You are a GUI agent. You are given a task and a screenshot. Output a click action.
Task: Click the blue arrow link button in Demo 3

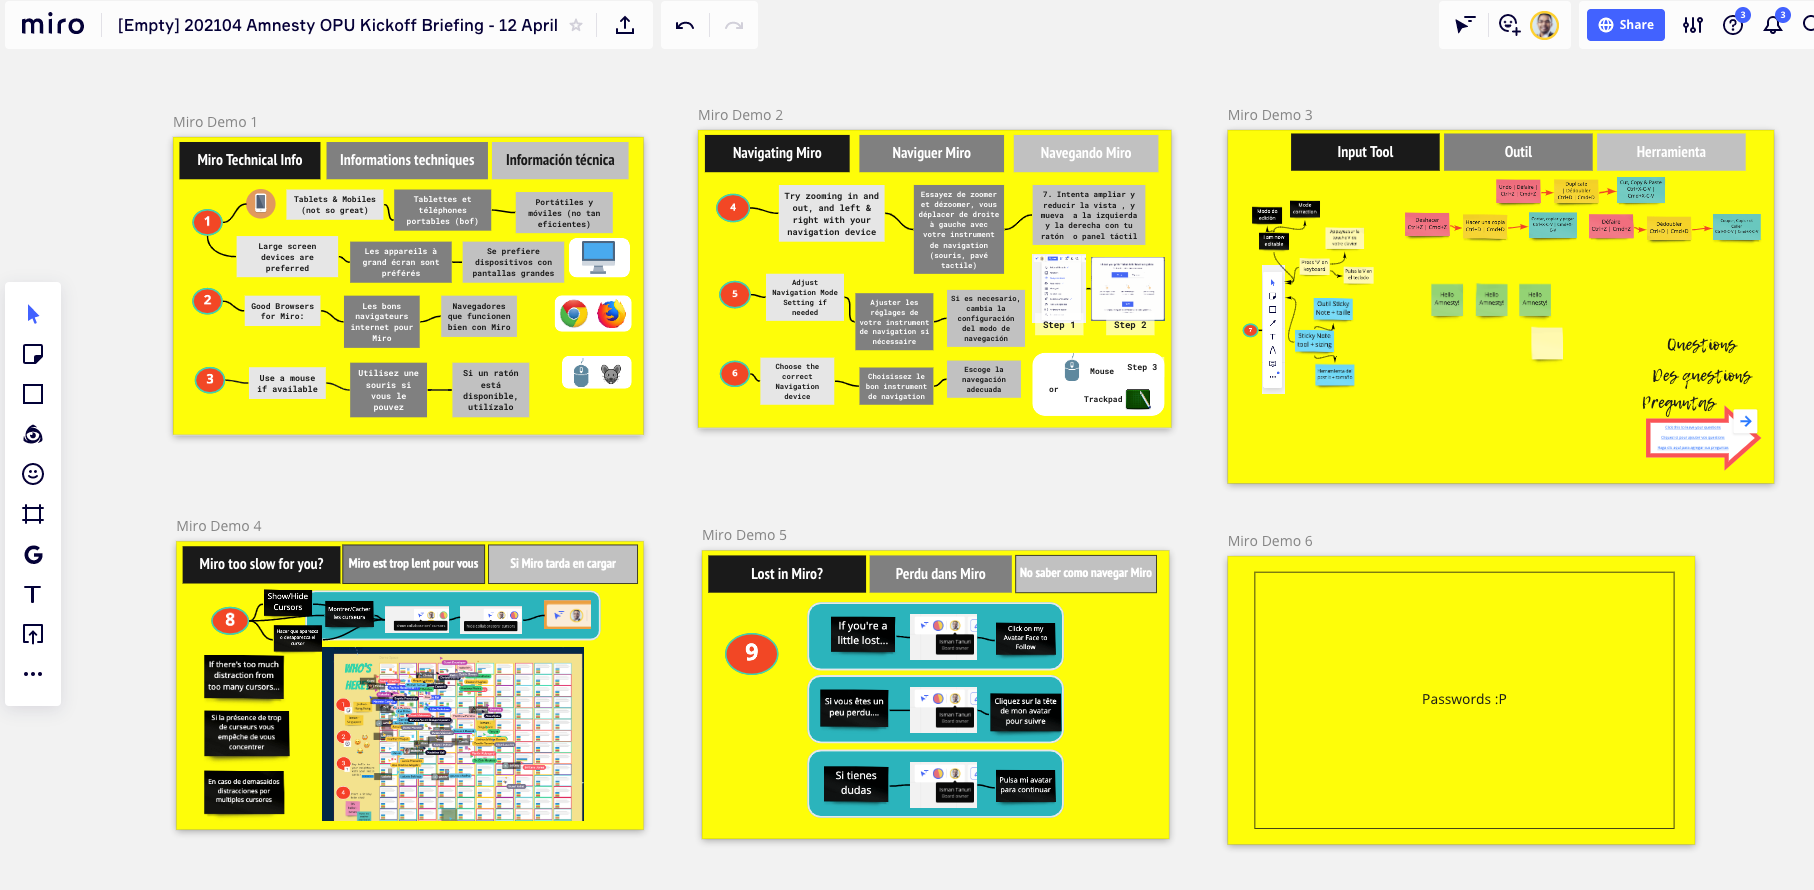click(x=1745, y=421)
